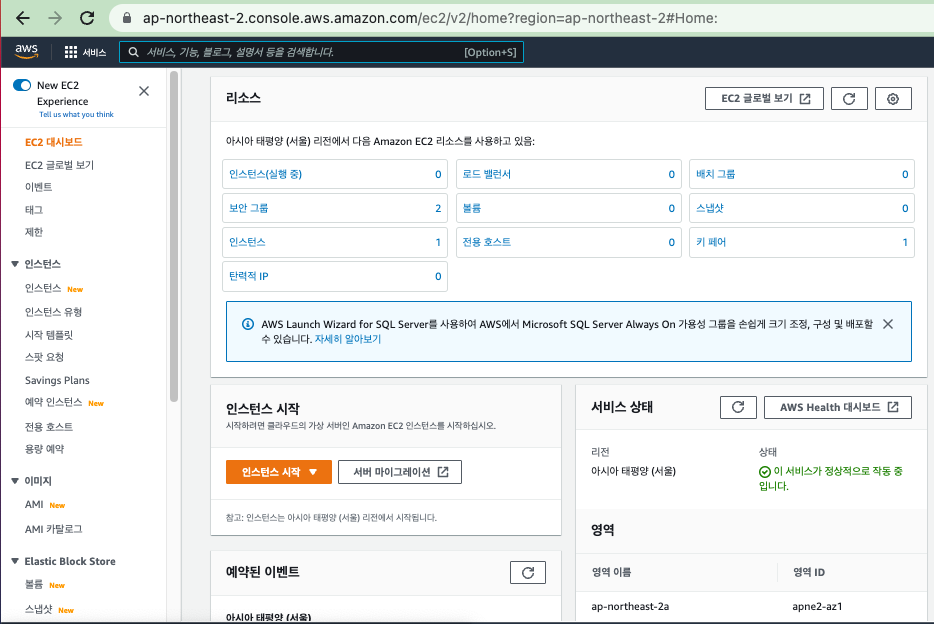Open 배치 그룹 resource card
934x624 pixels.
(x=802, y=174)
